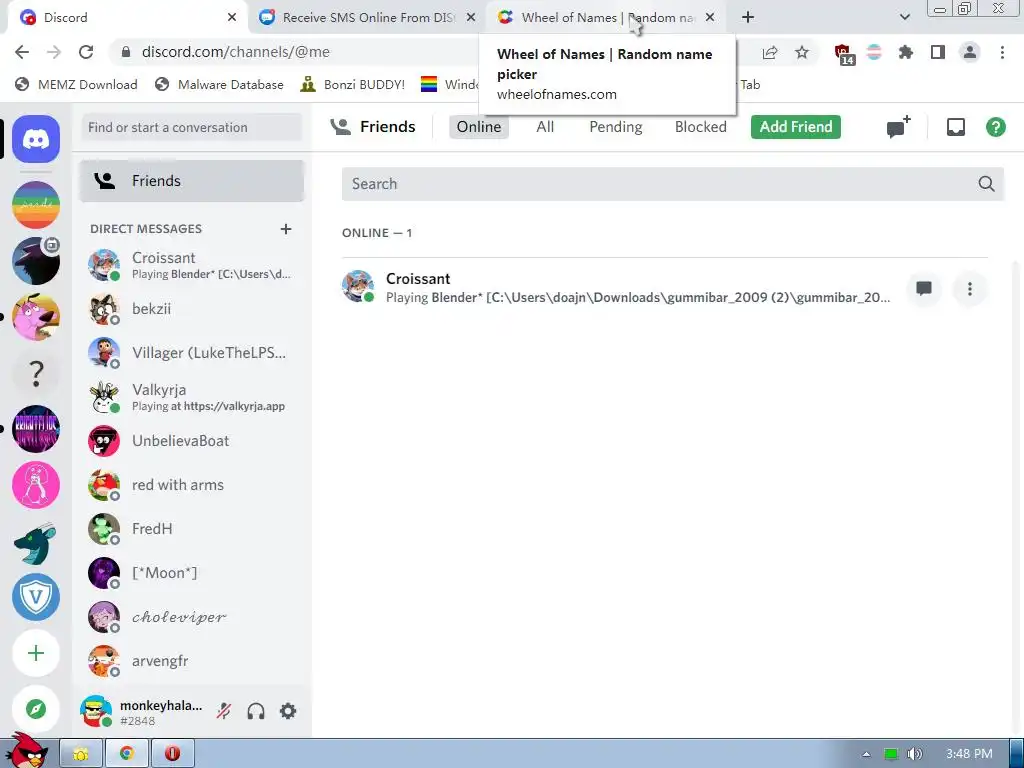The height and width of the screenshot is (768, 1024).
Task: Open Chrome three-dot menu
Action: point(1002,52)
